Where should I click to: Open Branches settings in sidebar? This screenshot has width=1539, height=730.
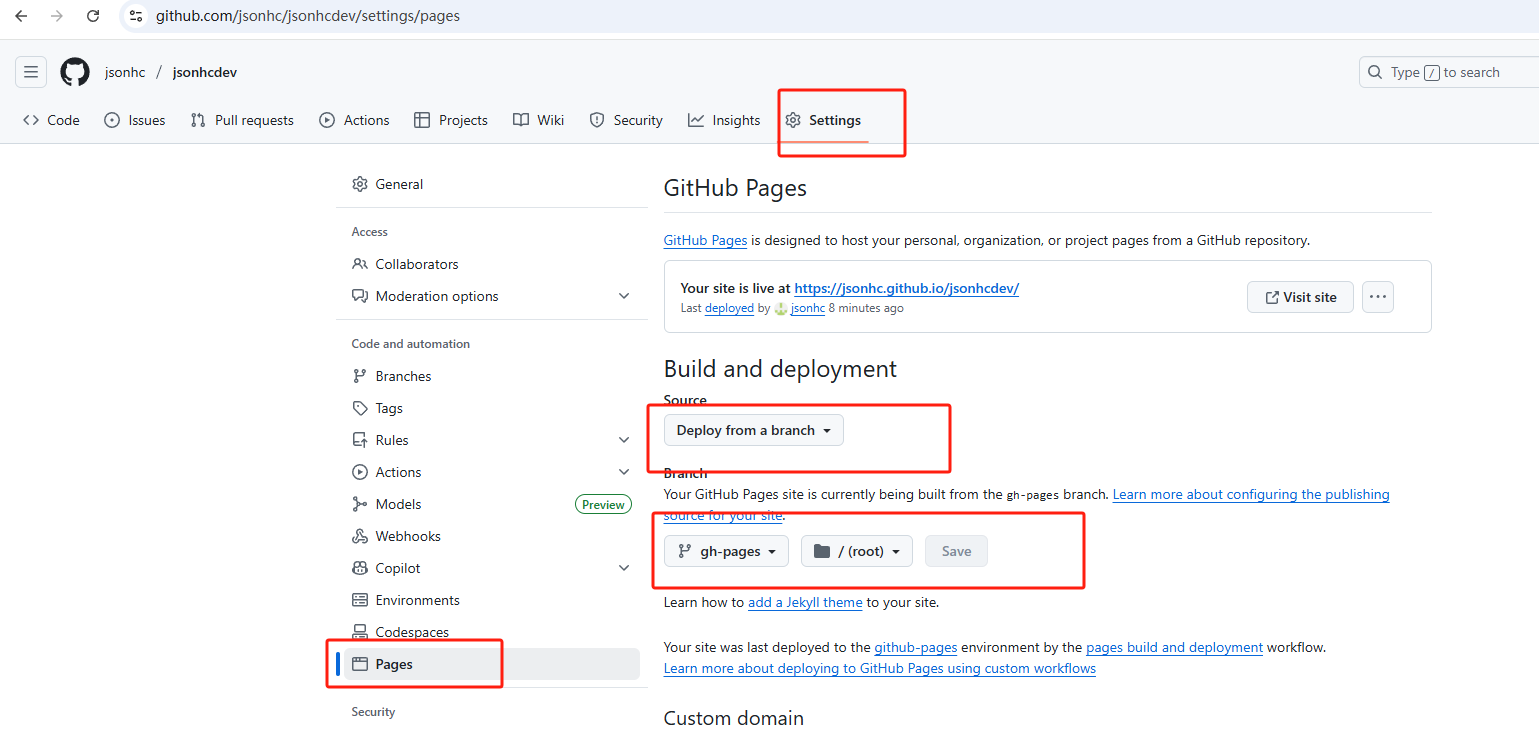(492, 376)
